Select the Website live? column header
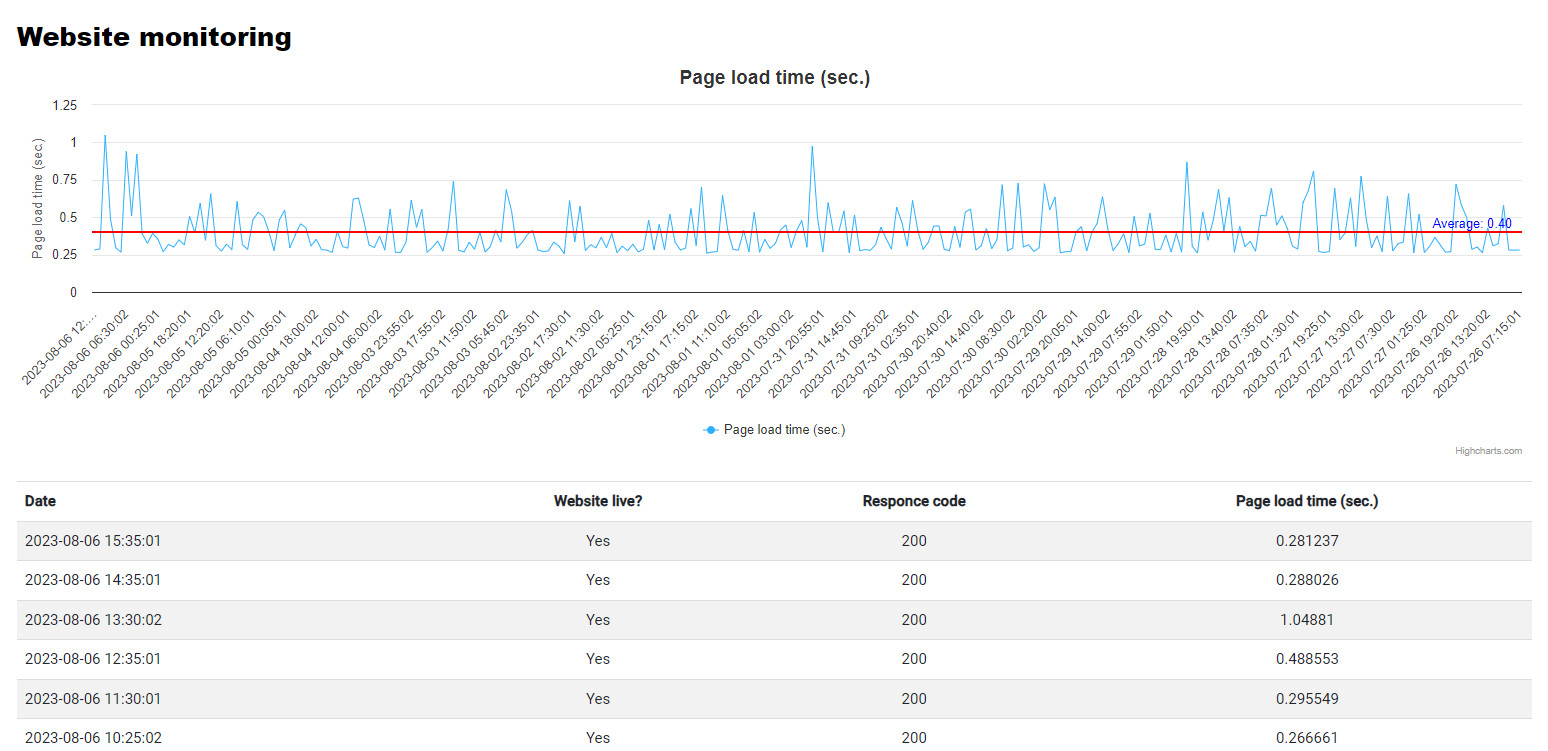 pos(597,501)
